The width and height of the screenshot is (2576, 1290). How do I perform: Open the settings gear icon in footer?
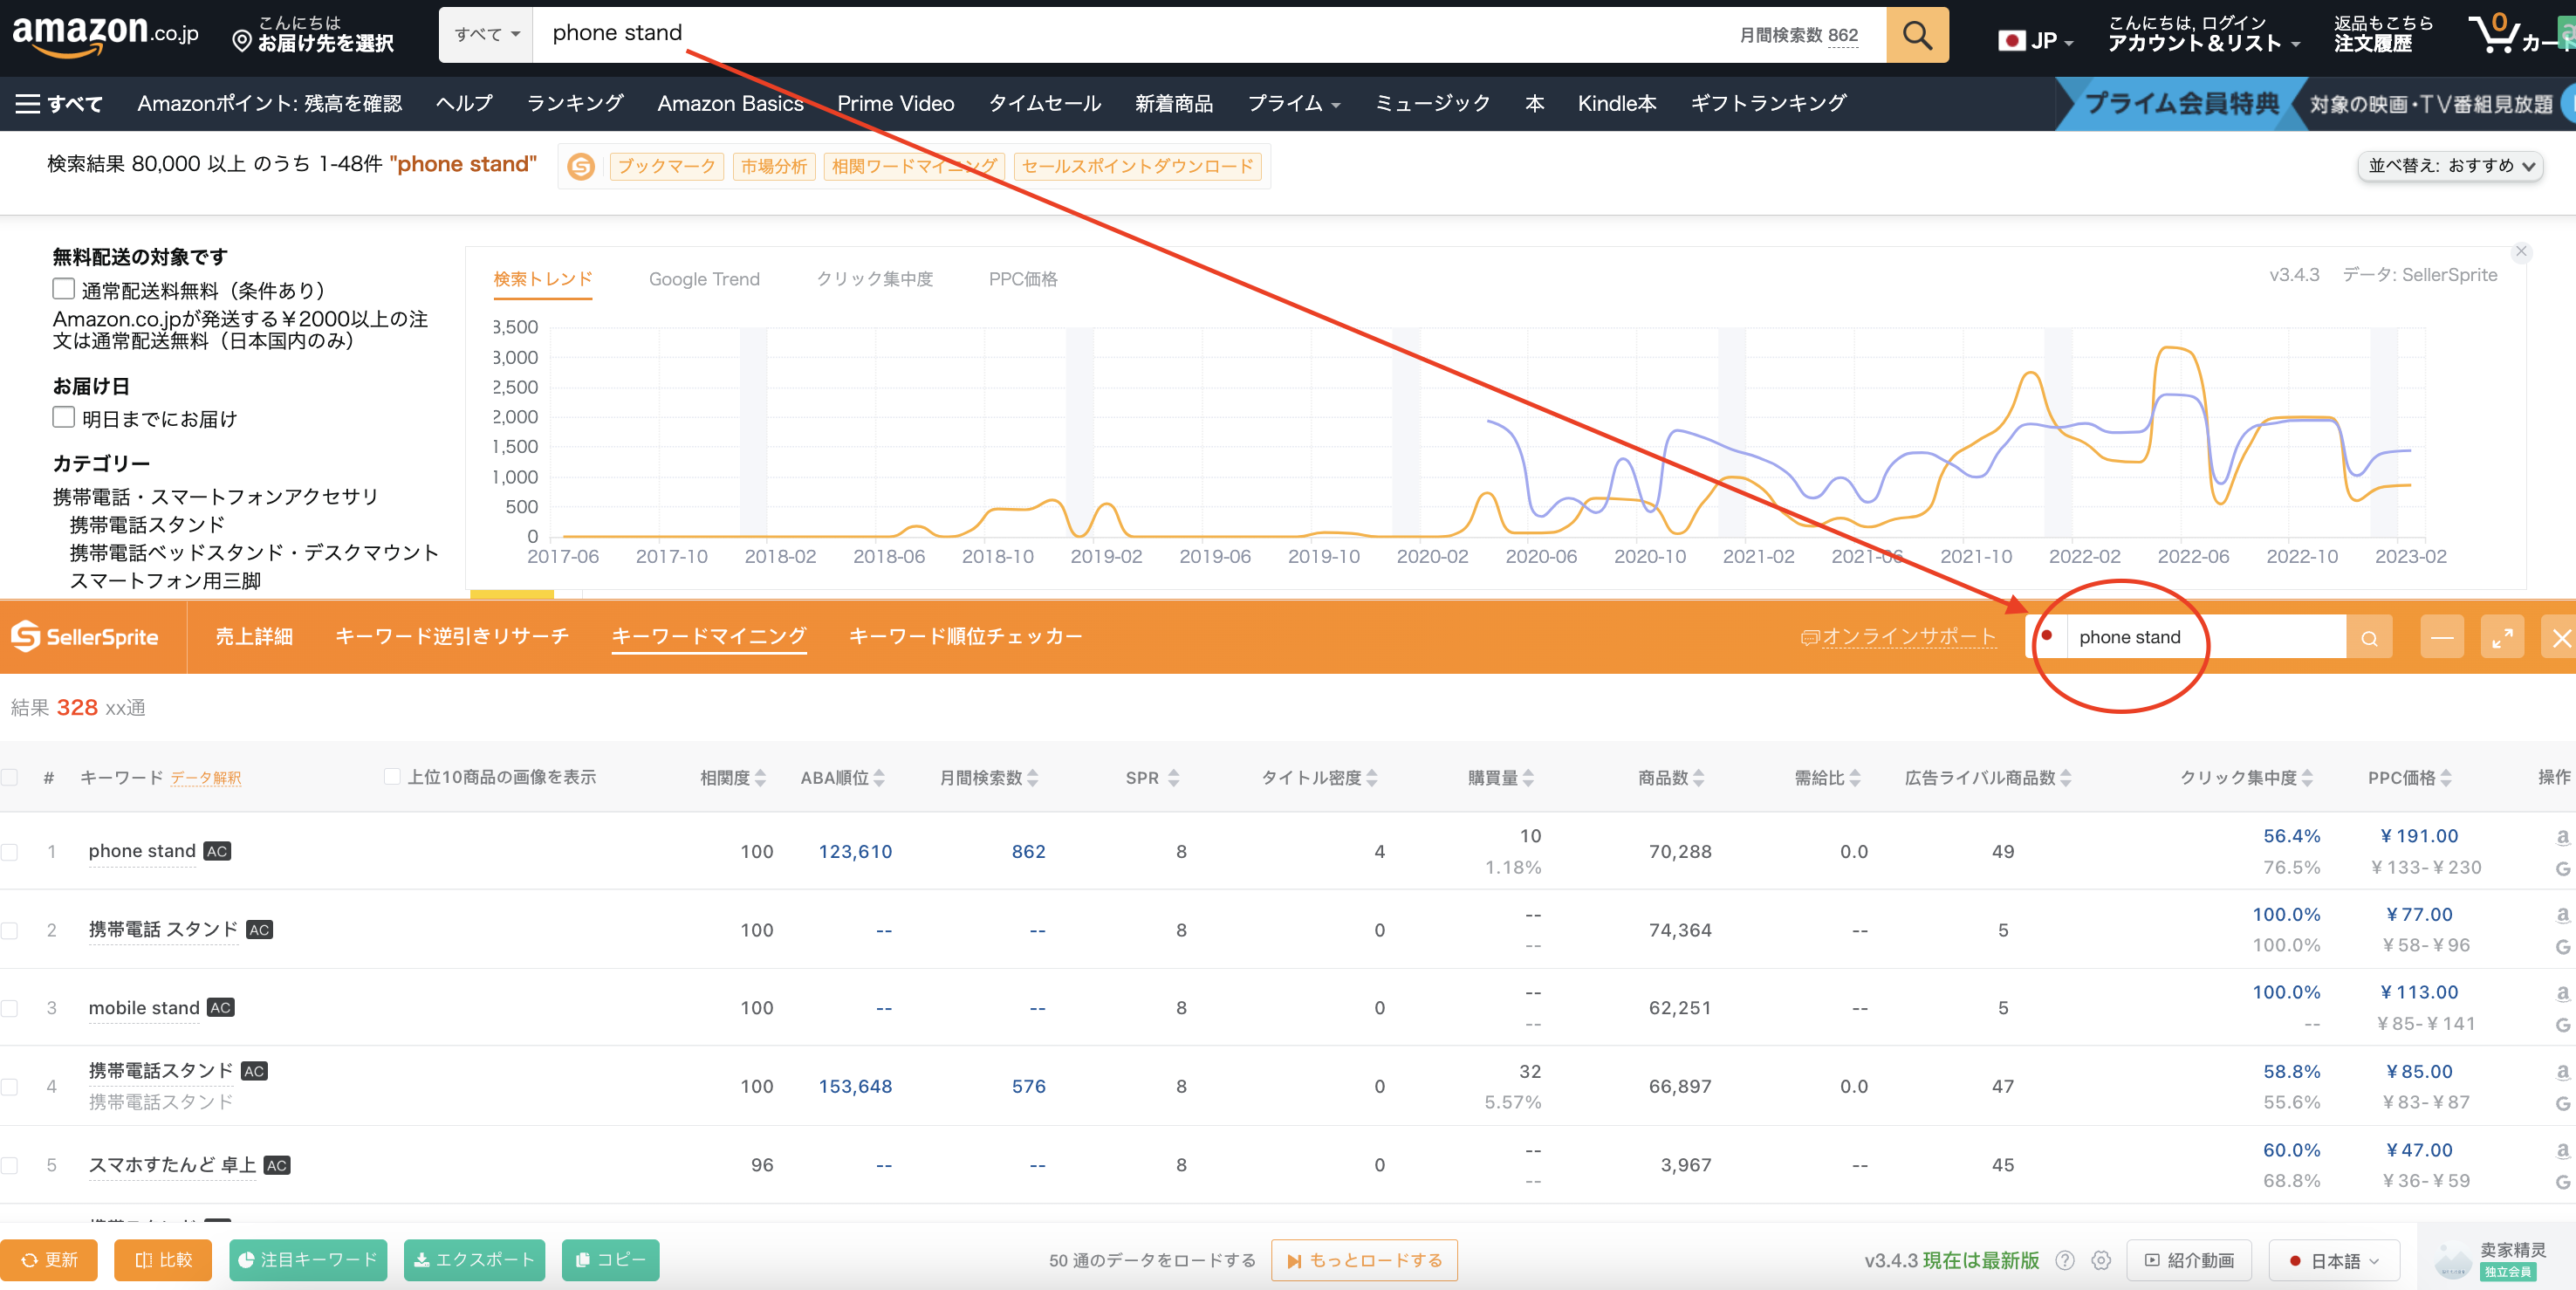click(2101, 1260)
